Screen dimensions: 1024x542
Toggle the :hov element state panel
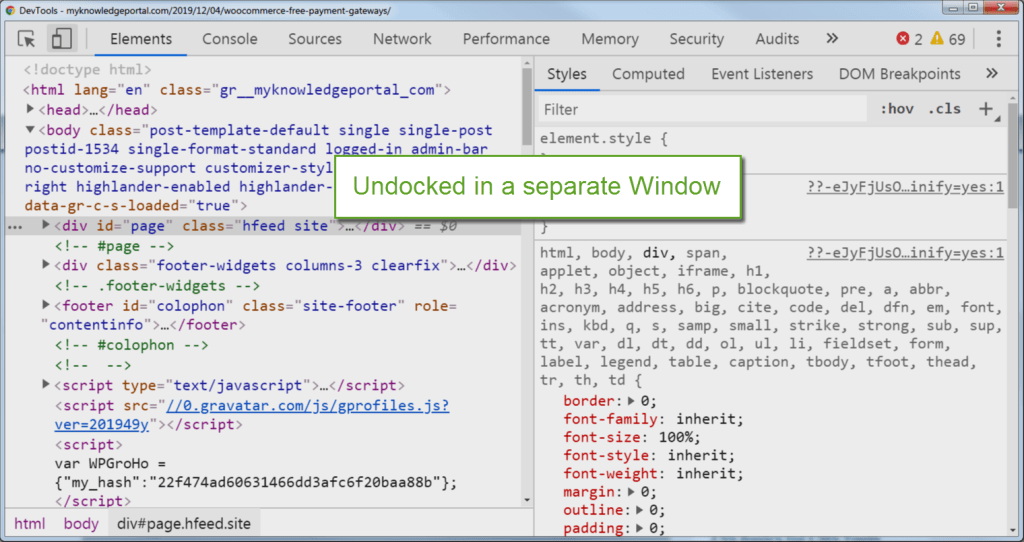[896, 109]
